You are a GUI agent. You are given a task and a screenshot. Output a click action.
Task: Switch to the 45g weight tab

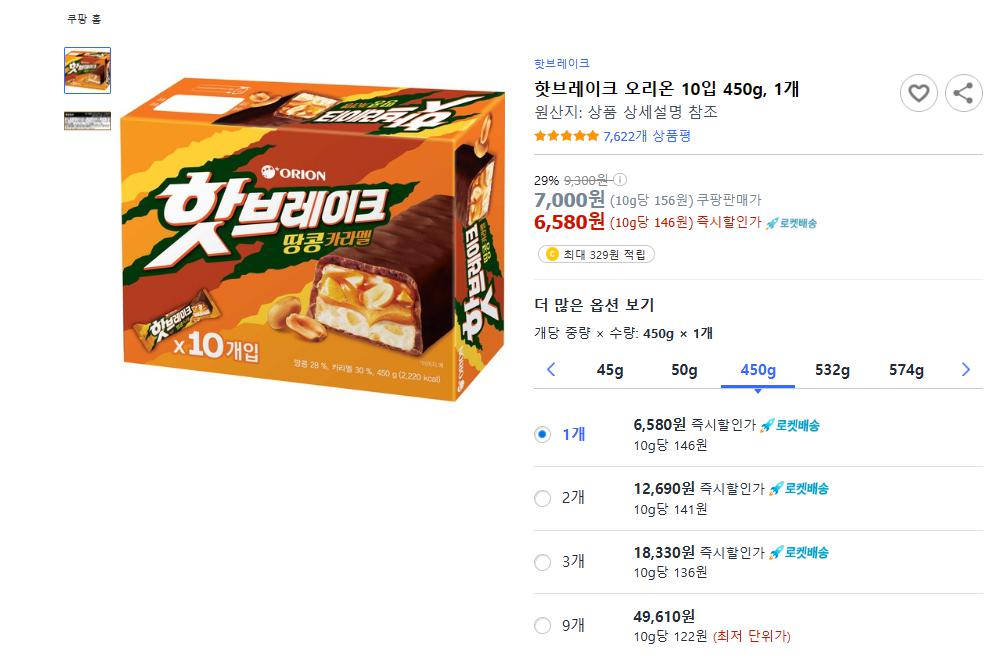(x=610, y=370)
